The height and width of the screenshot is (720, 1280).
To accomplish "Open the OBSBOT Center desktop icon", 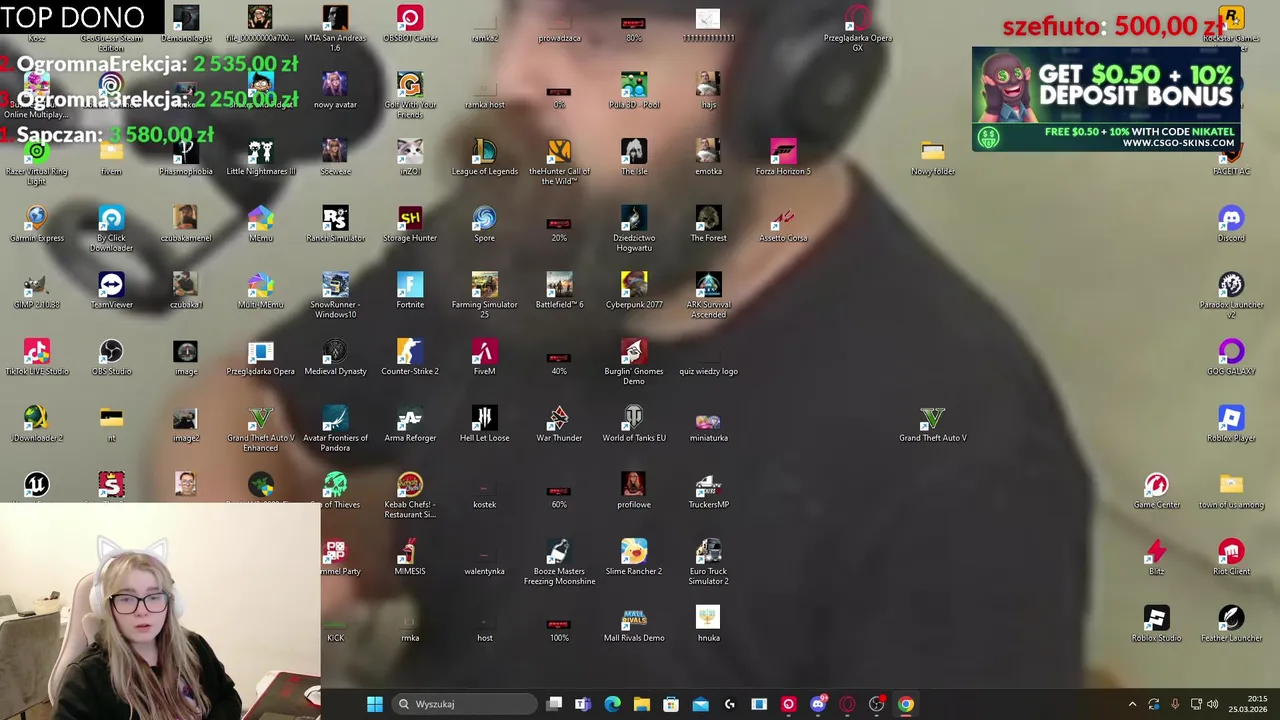I will [x=410, y=24].
